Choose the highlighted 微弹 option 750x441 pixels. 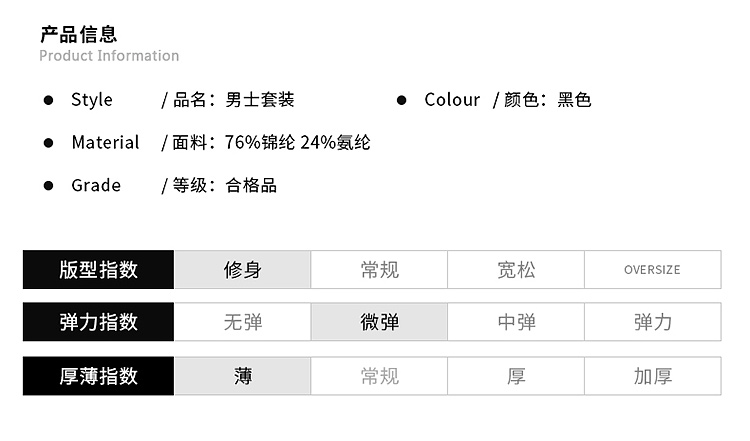(x=379, y=322)
